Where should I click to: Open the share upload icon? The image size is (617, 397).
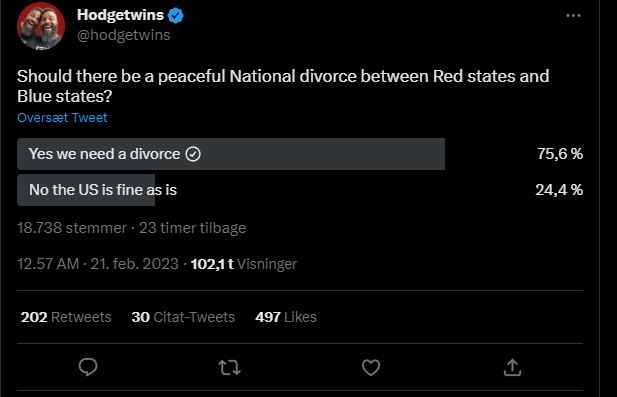tap(512, 367)
